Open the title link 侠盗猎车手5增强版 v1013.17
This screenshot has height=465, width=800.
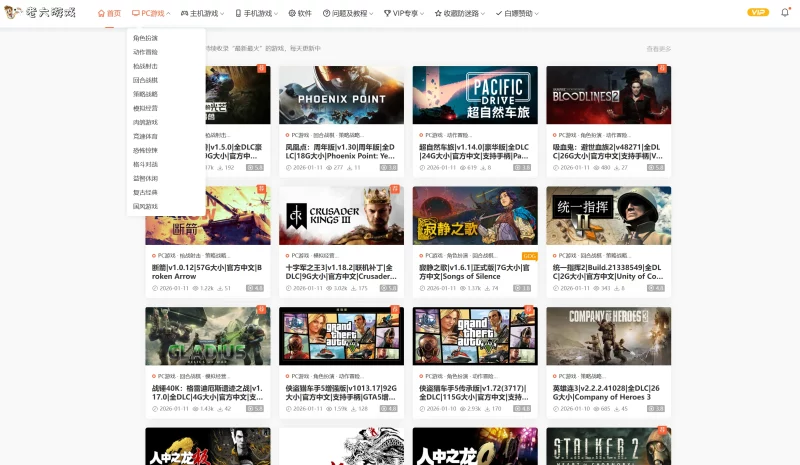tap(341, 393)
